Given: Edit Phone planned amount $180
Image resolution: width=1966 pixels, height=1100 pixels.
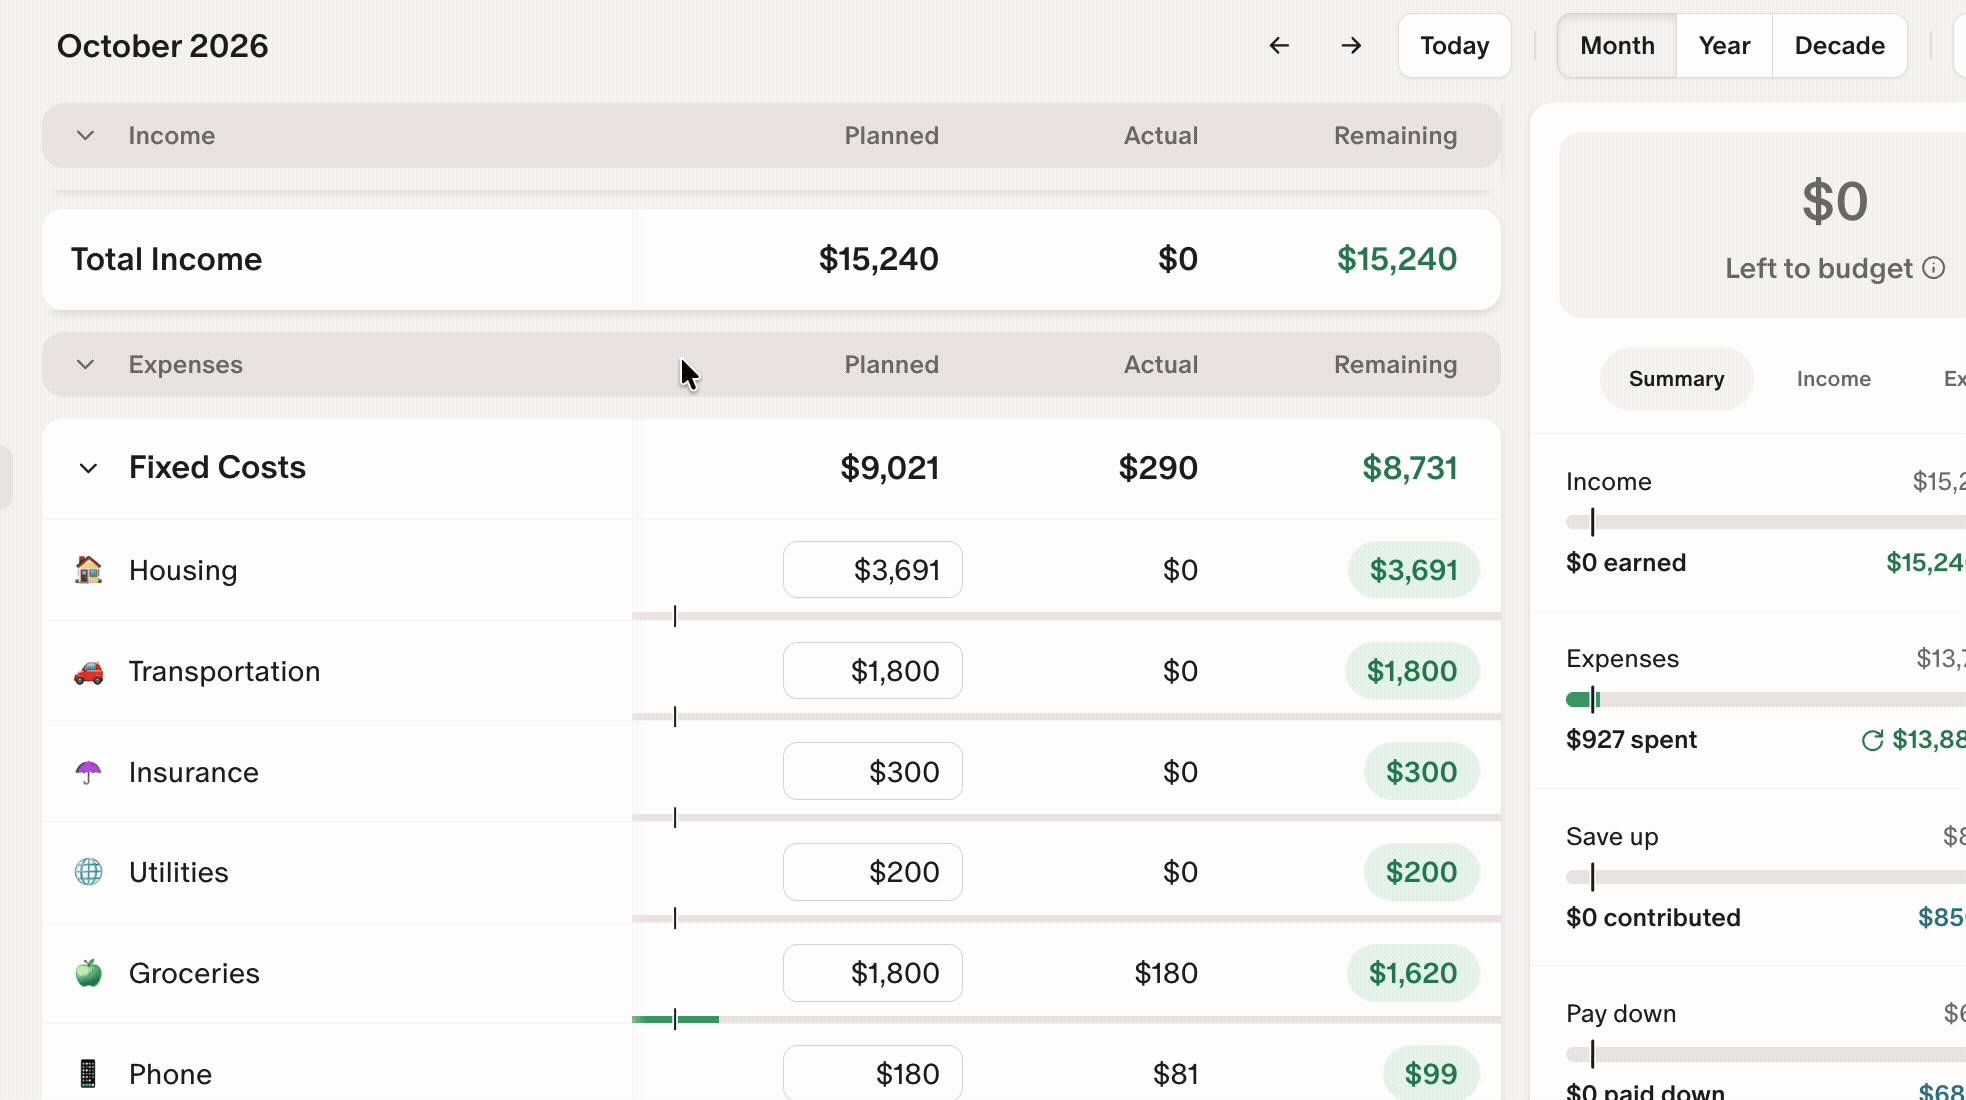Looking at the screenshot, I should point(873,1074).
